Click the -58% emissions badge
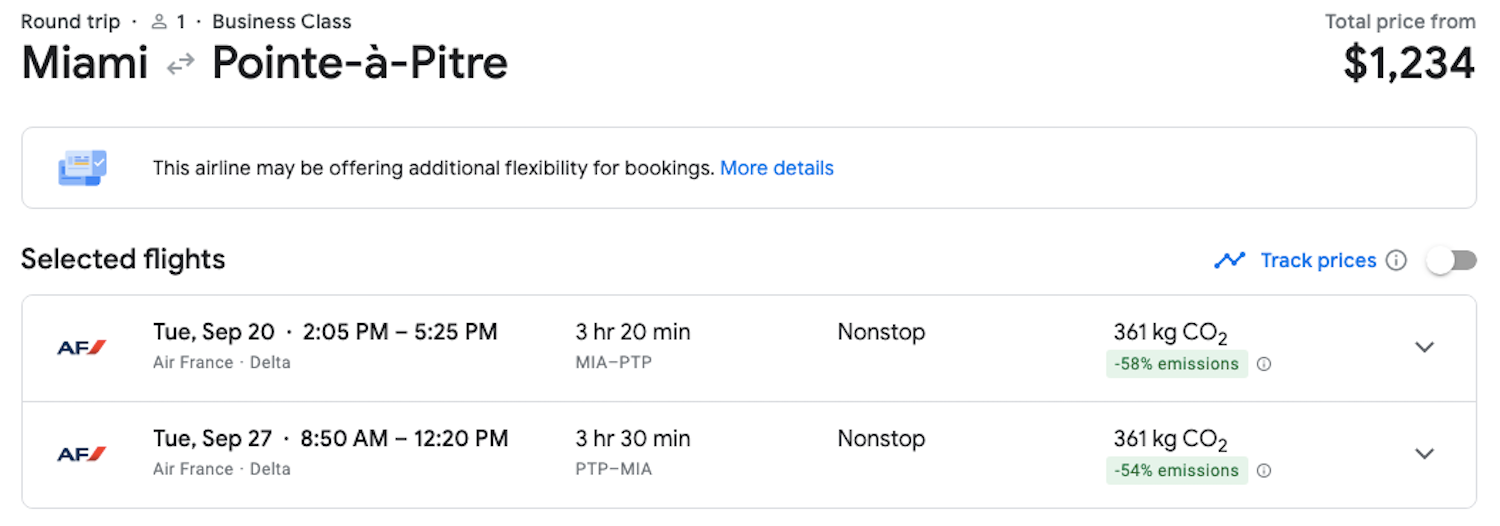The width and height of the screenshot is (1500, 526). pos(1176,365)
